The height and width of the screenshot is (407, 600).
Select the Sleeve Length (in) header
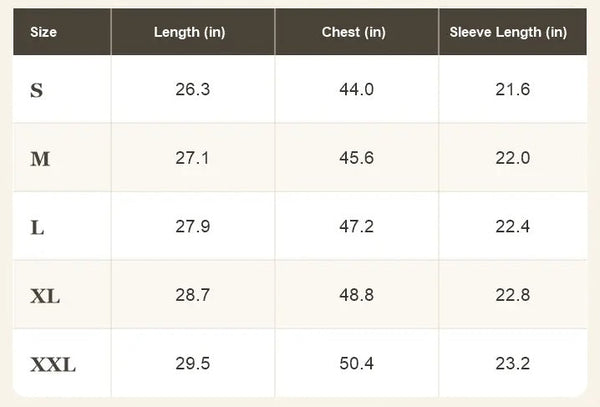pyautogui.click(x=508, y=32)
